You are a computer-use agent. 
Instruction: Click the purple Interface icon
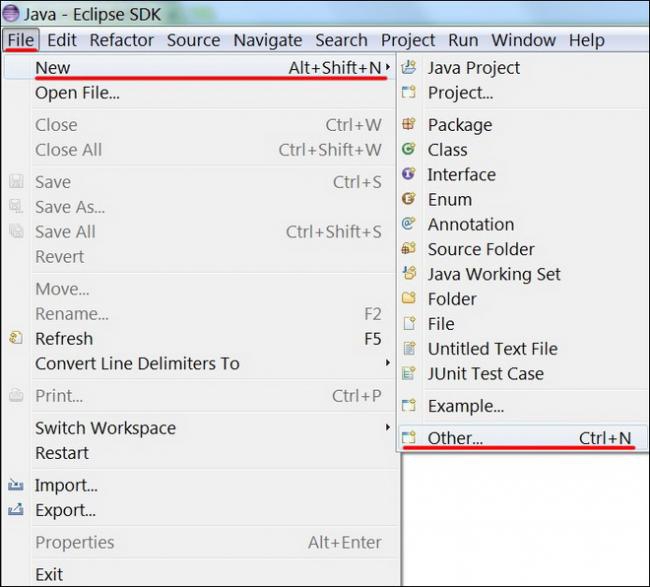click(408, 174)
